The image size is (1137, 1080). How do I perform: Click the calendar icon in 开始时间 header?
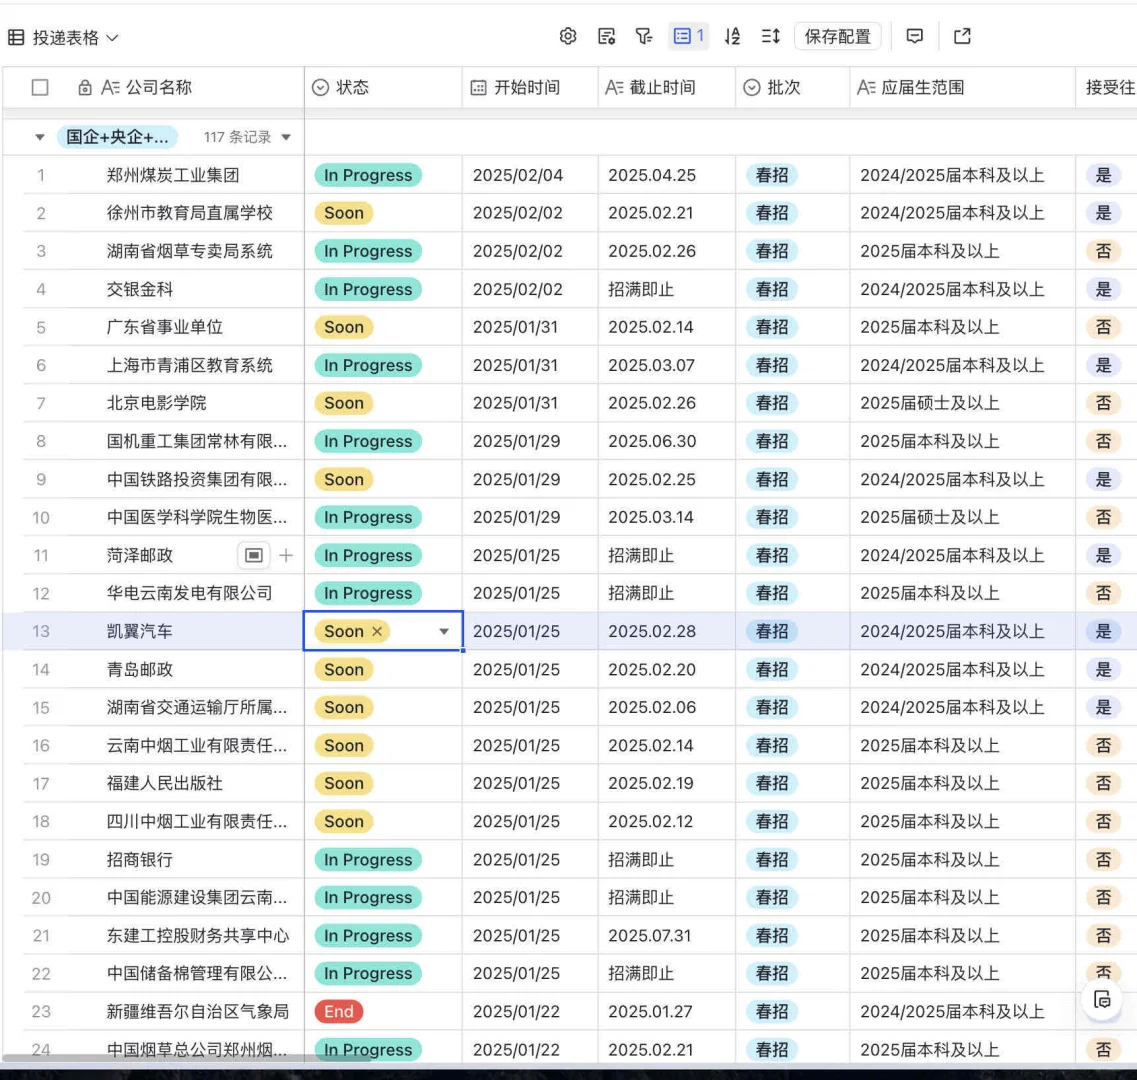coord(478,88)
